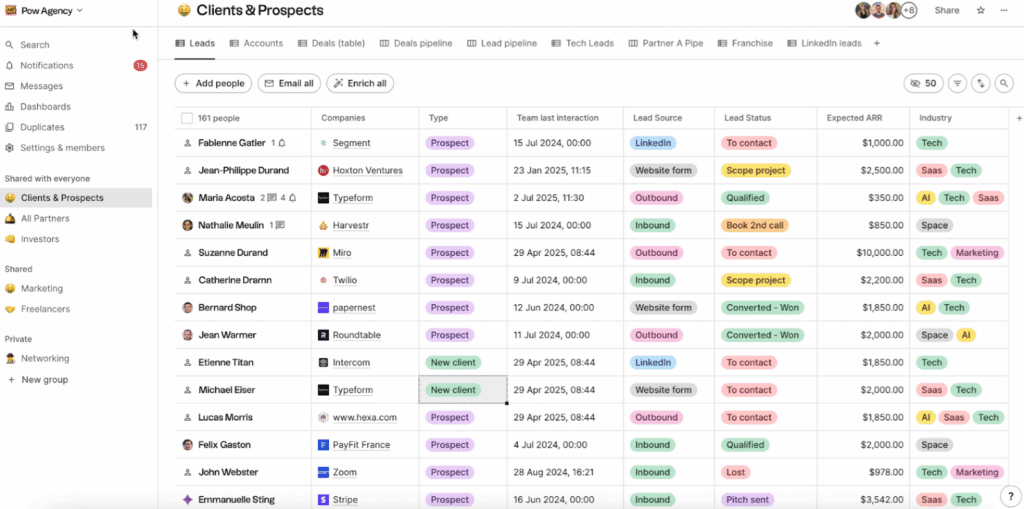Open Bernard Shop's person record
This screenshot has width=1024, height=509.
click(227, 308)
